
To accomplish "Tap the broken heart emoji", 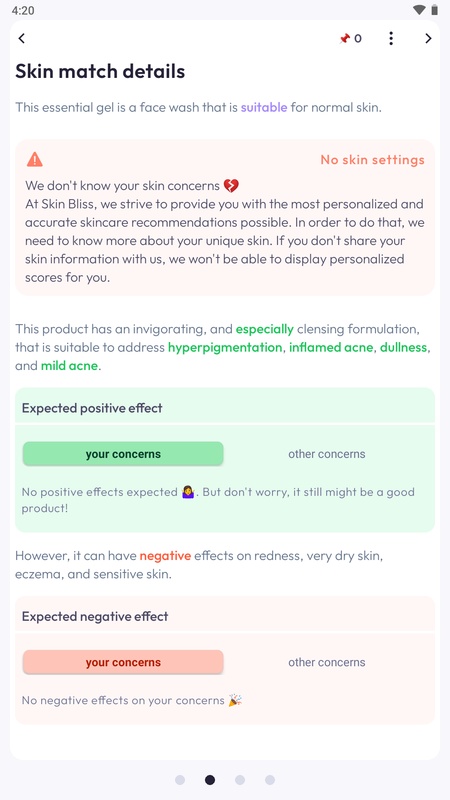I will 231,185.
